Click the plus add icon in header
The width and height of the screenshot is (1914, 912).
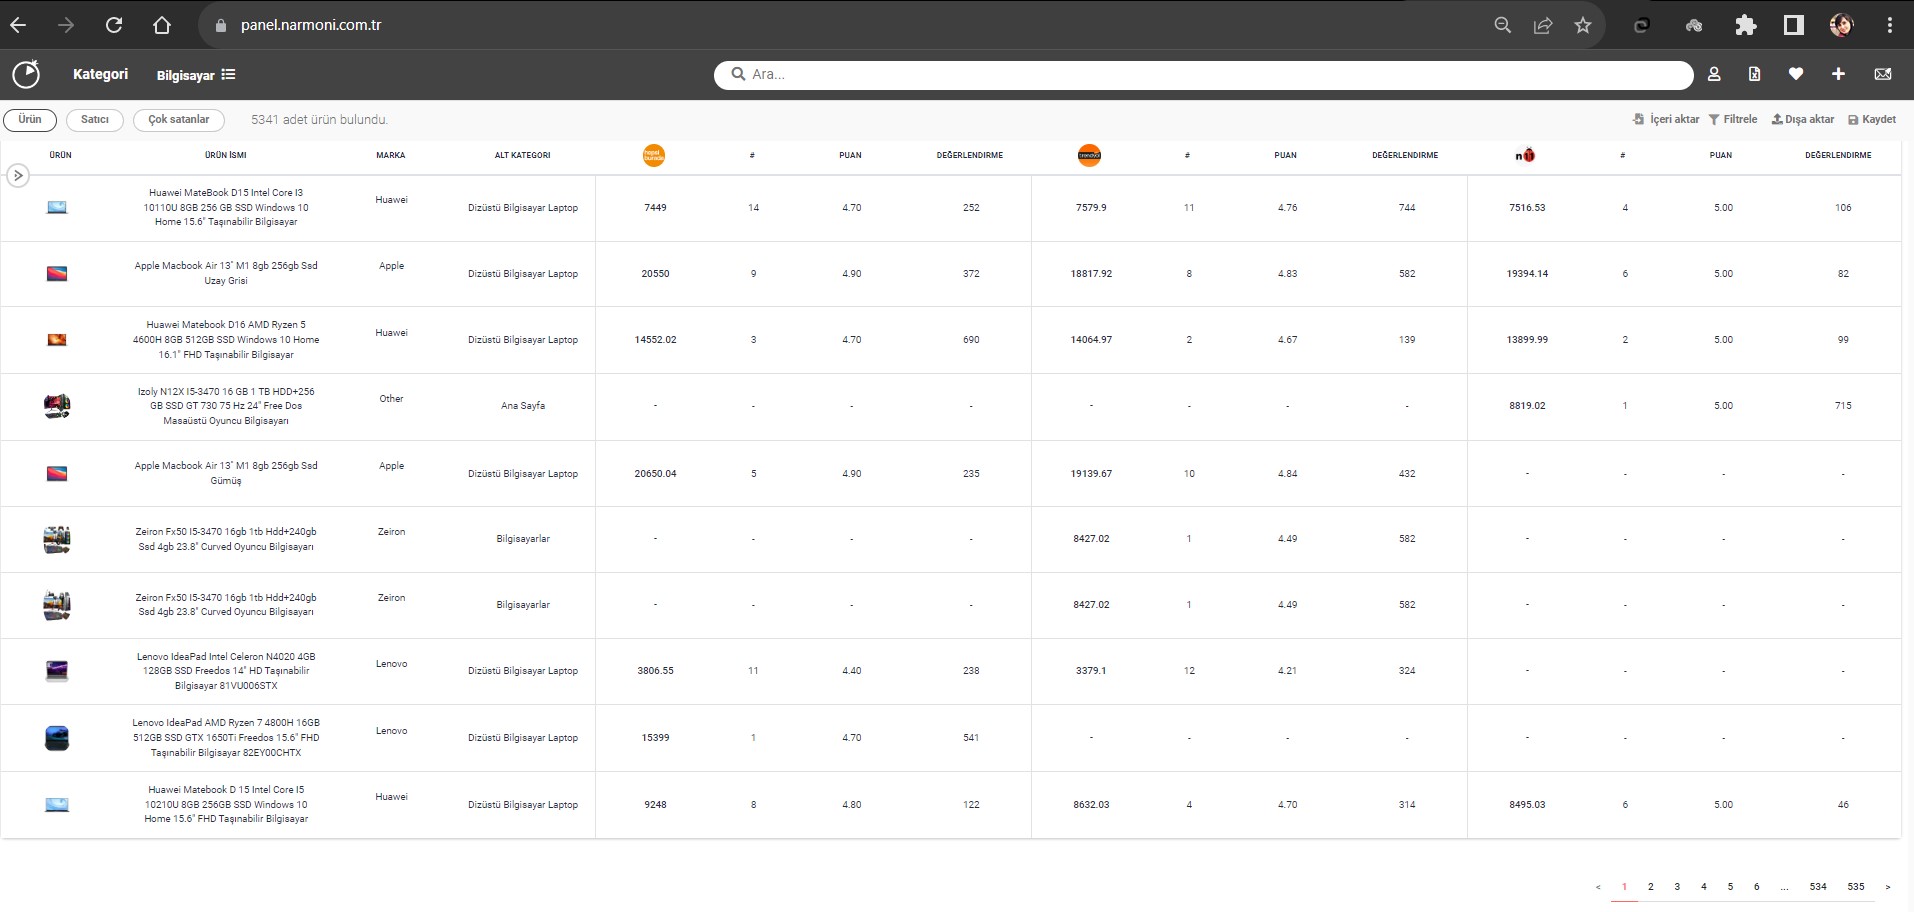[x=1838, y=74]
